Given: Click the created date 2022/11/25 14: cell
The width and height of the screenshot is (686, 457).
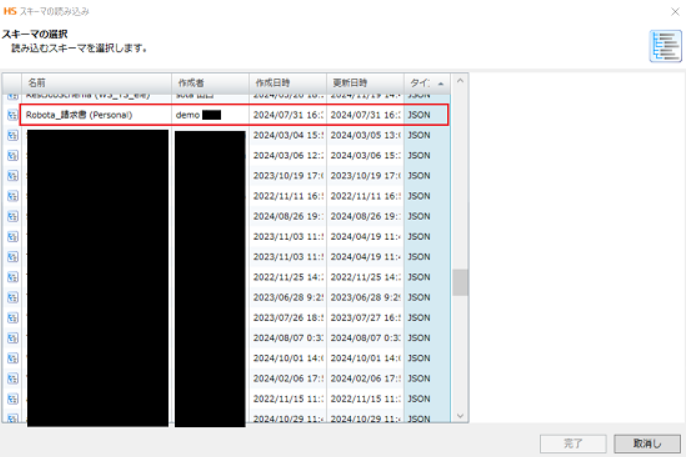Looking at the screenshot, I should 288,277.
